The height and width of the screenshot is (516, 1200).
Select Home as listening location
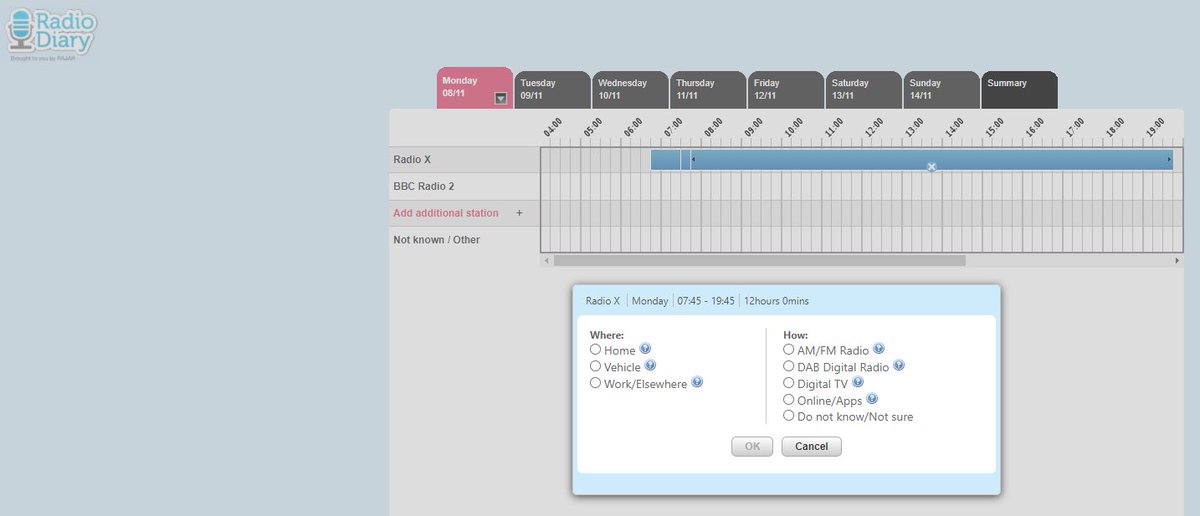pyautogui.click(x=595, y=350)
